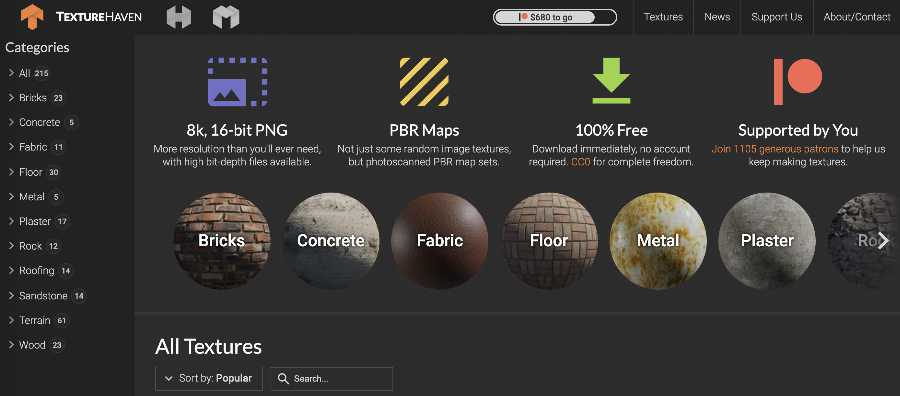
Task: Click the green download arrow icon
Action: (611, 81)
